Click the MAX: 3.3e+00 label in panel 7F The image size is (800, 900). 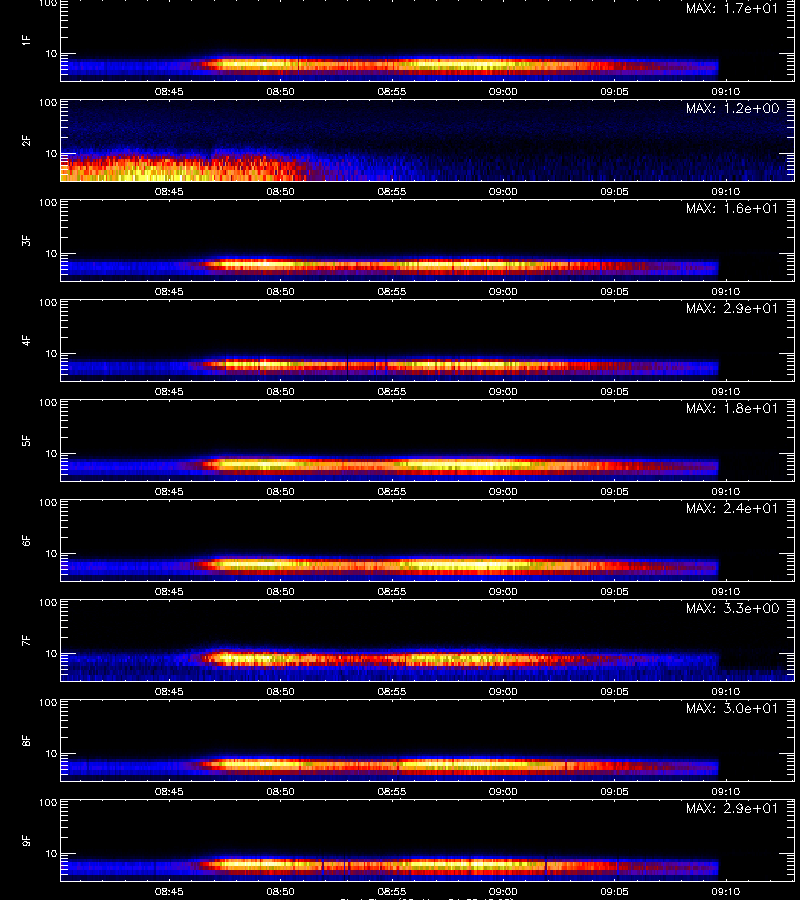pyautogui.click(x=732, y=608)
